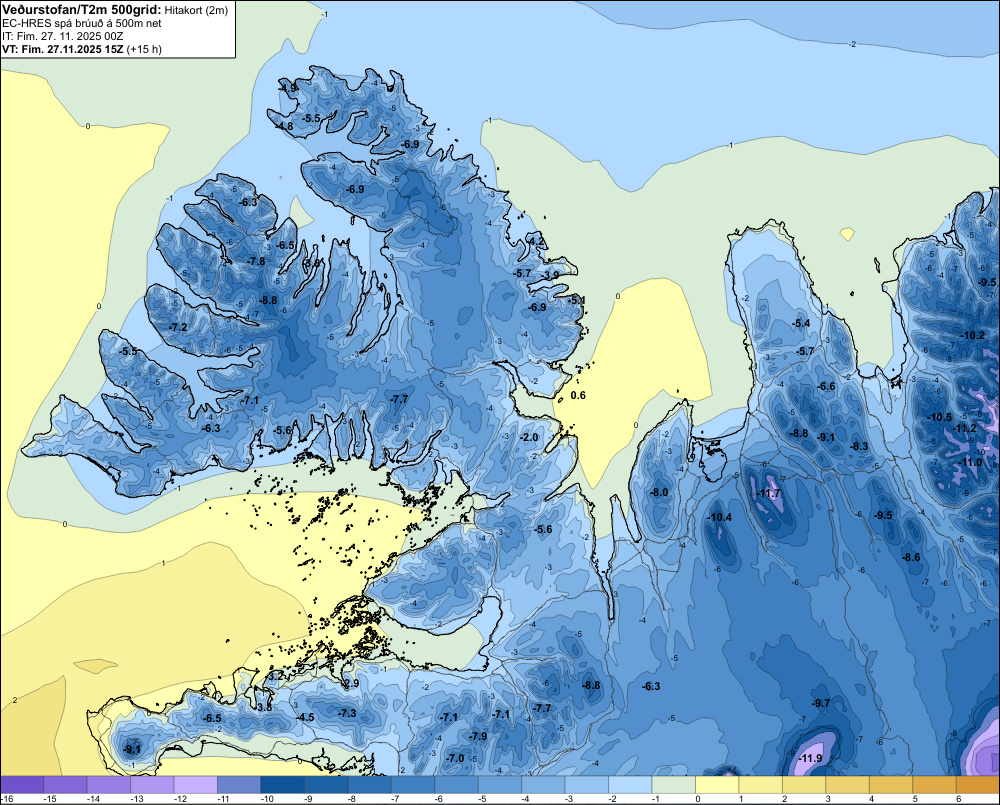Select the -2.9 temperature label
This screenshot has height=805, width=1000.
coord(351,683)
